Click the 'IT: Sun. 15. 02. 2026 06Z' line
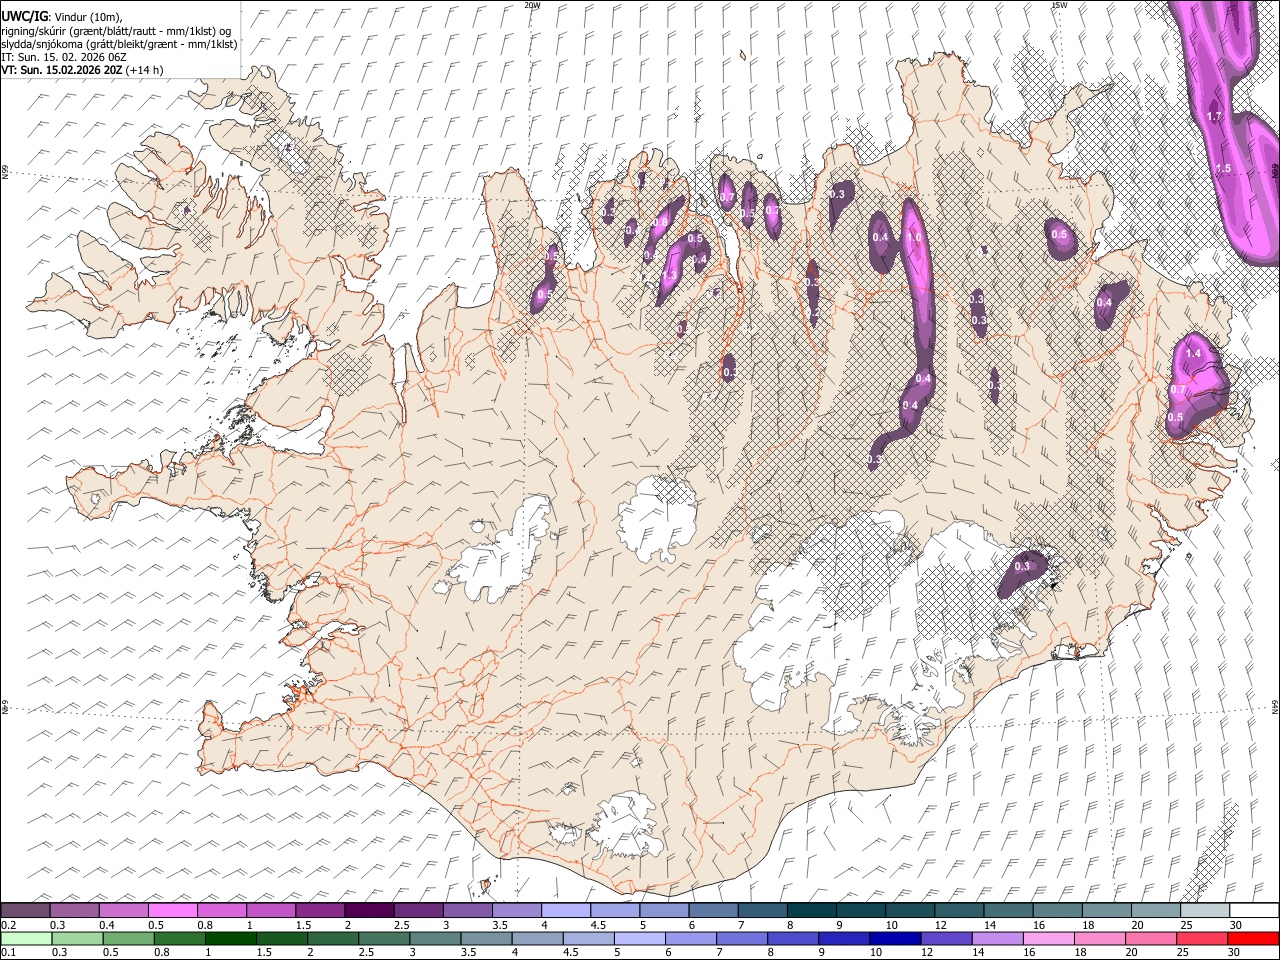1280x960 pixels. tap(63, 57)
